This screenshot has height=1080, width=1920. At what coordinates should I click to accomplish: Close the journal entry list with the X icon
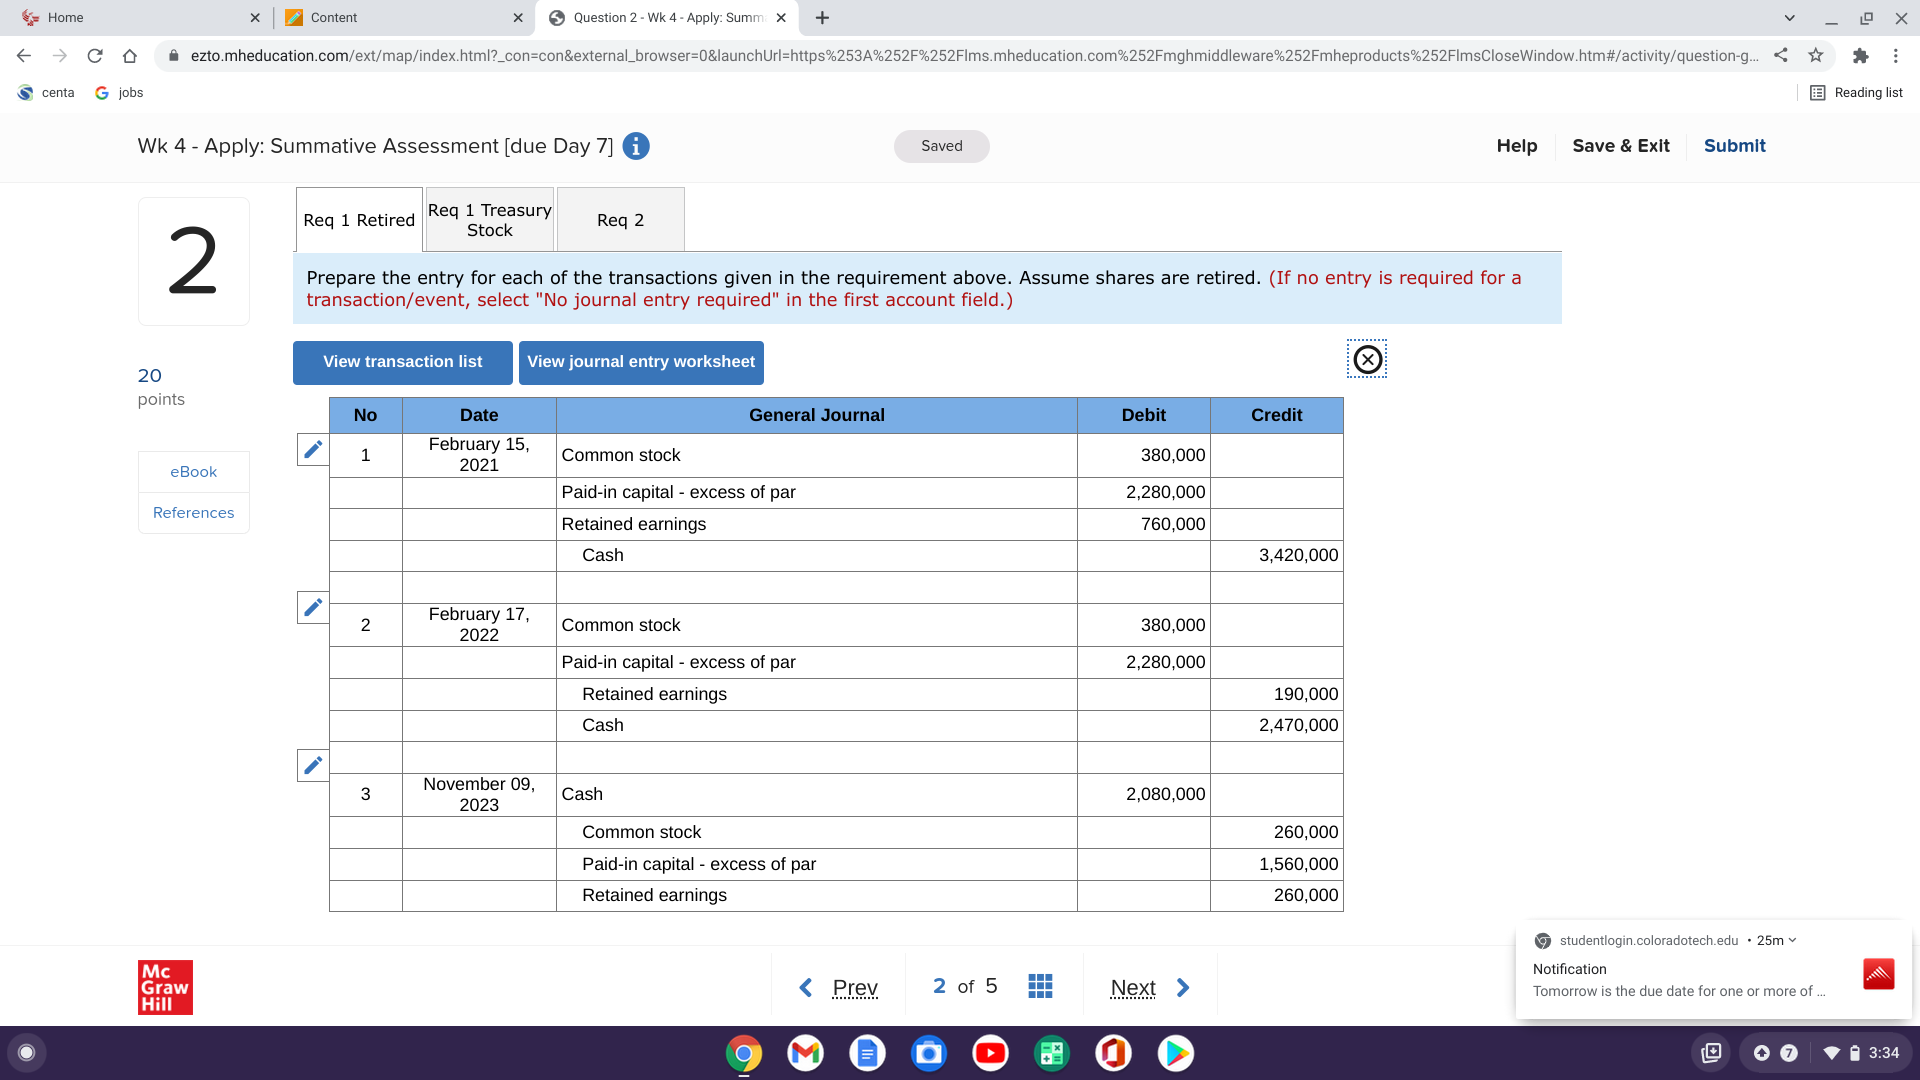pos(1367,359)
